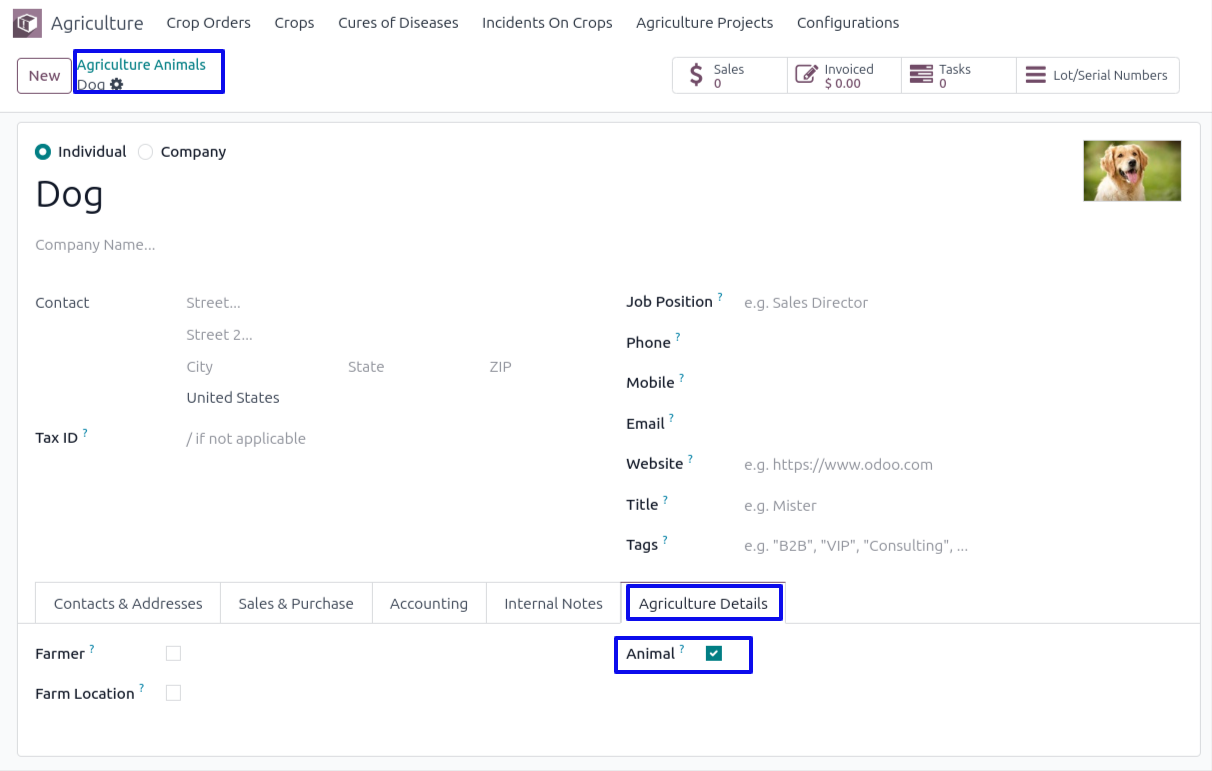Open the gear actions menu beside Dog
Viewport: 1212px width, 771px height.
pyautogui.click(x=117, y=85)
